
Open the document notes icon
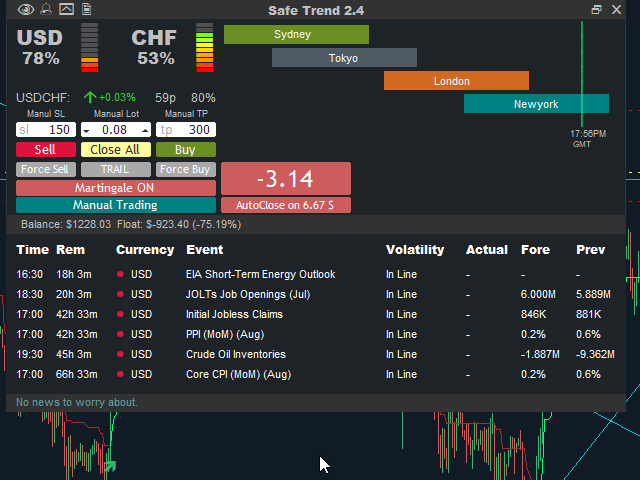point(87,9)
